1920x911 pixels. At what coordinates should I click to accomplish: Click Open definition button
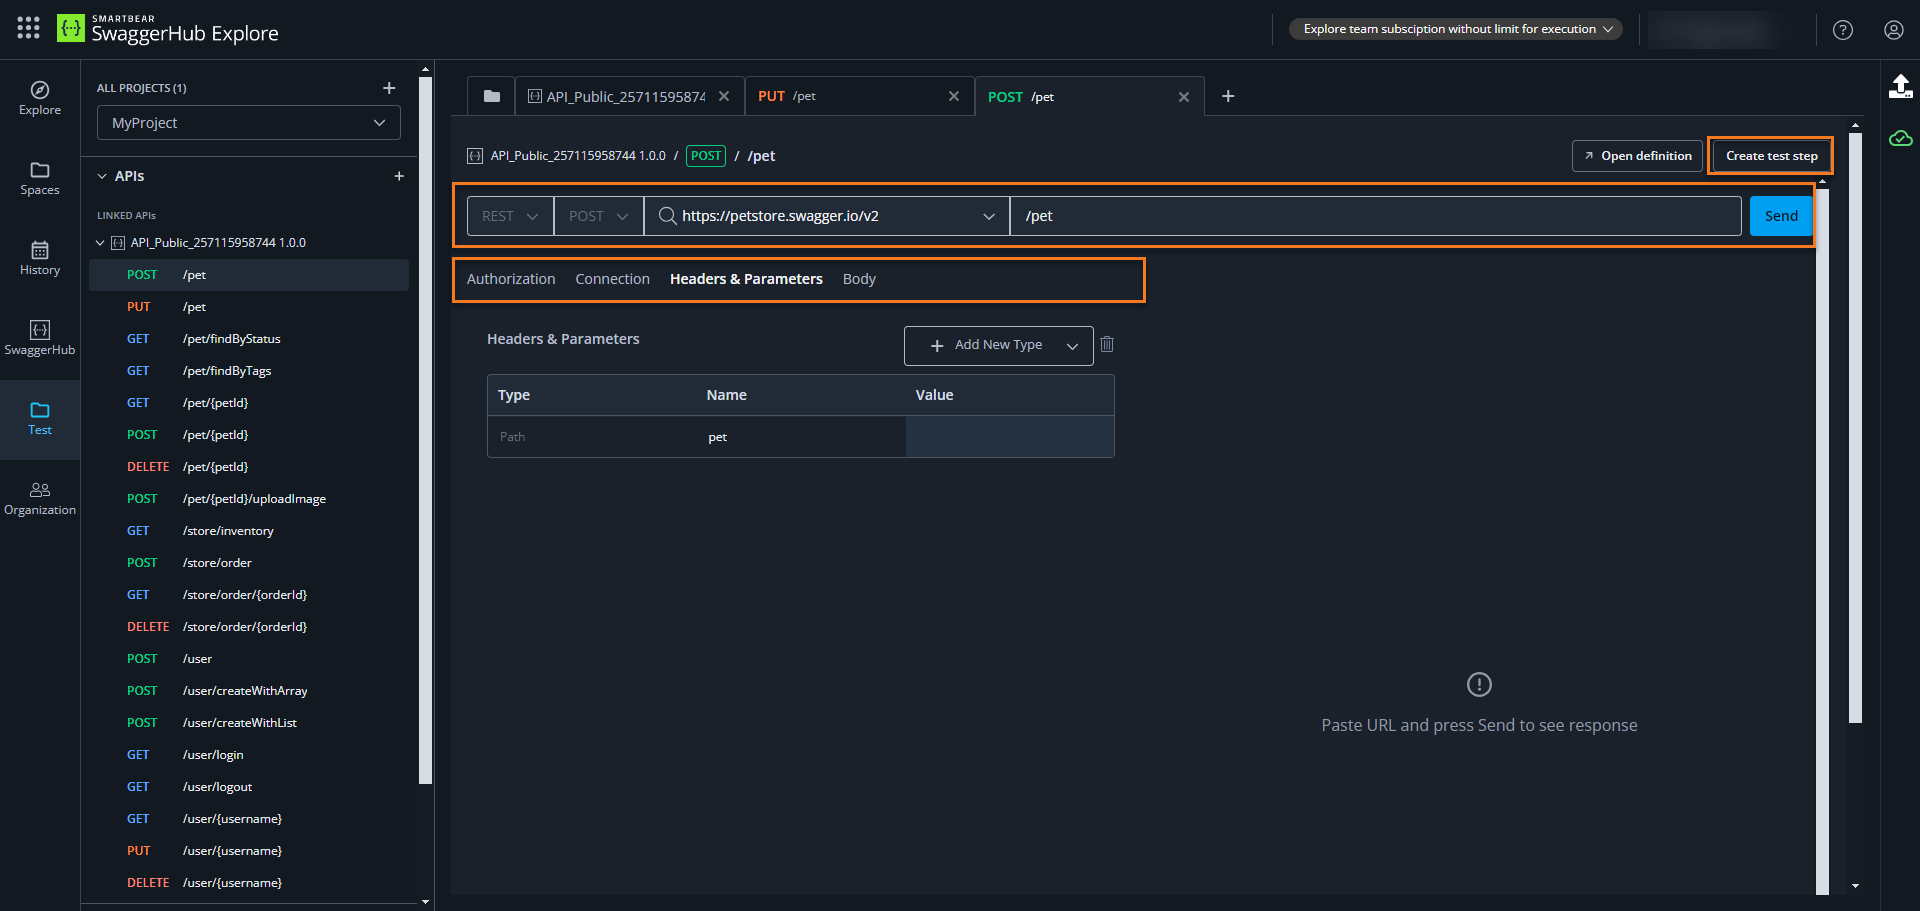click(x=1637, y=156)
